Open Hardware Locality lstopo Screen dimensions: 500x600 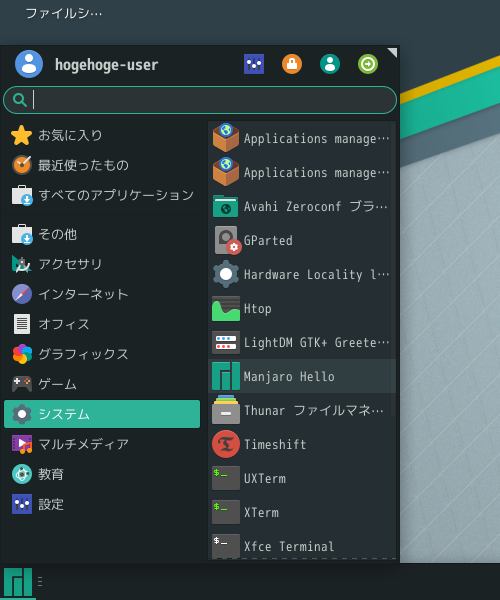(x=302, y=274)
